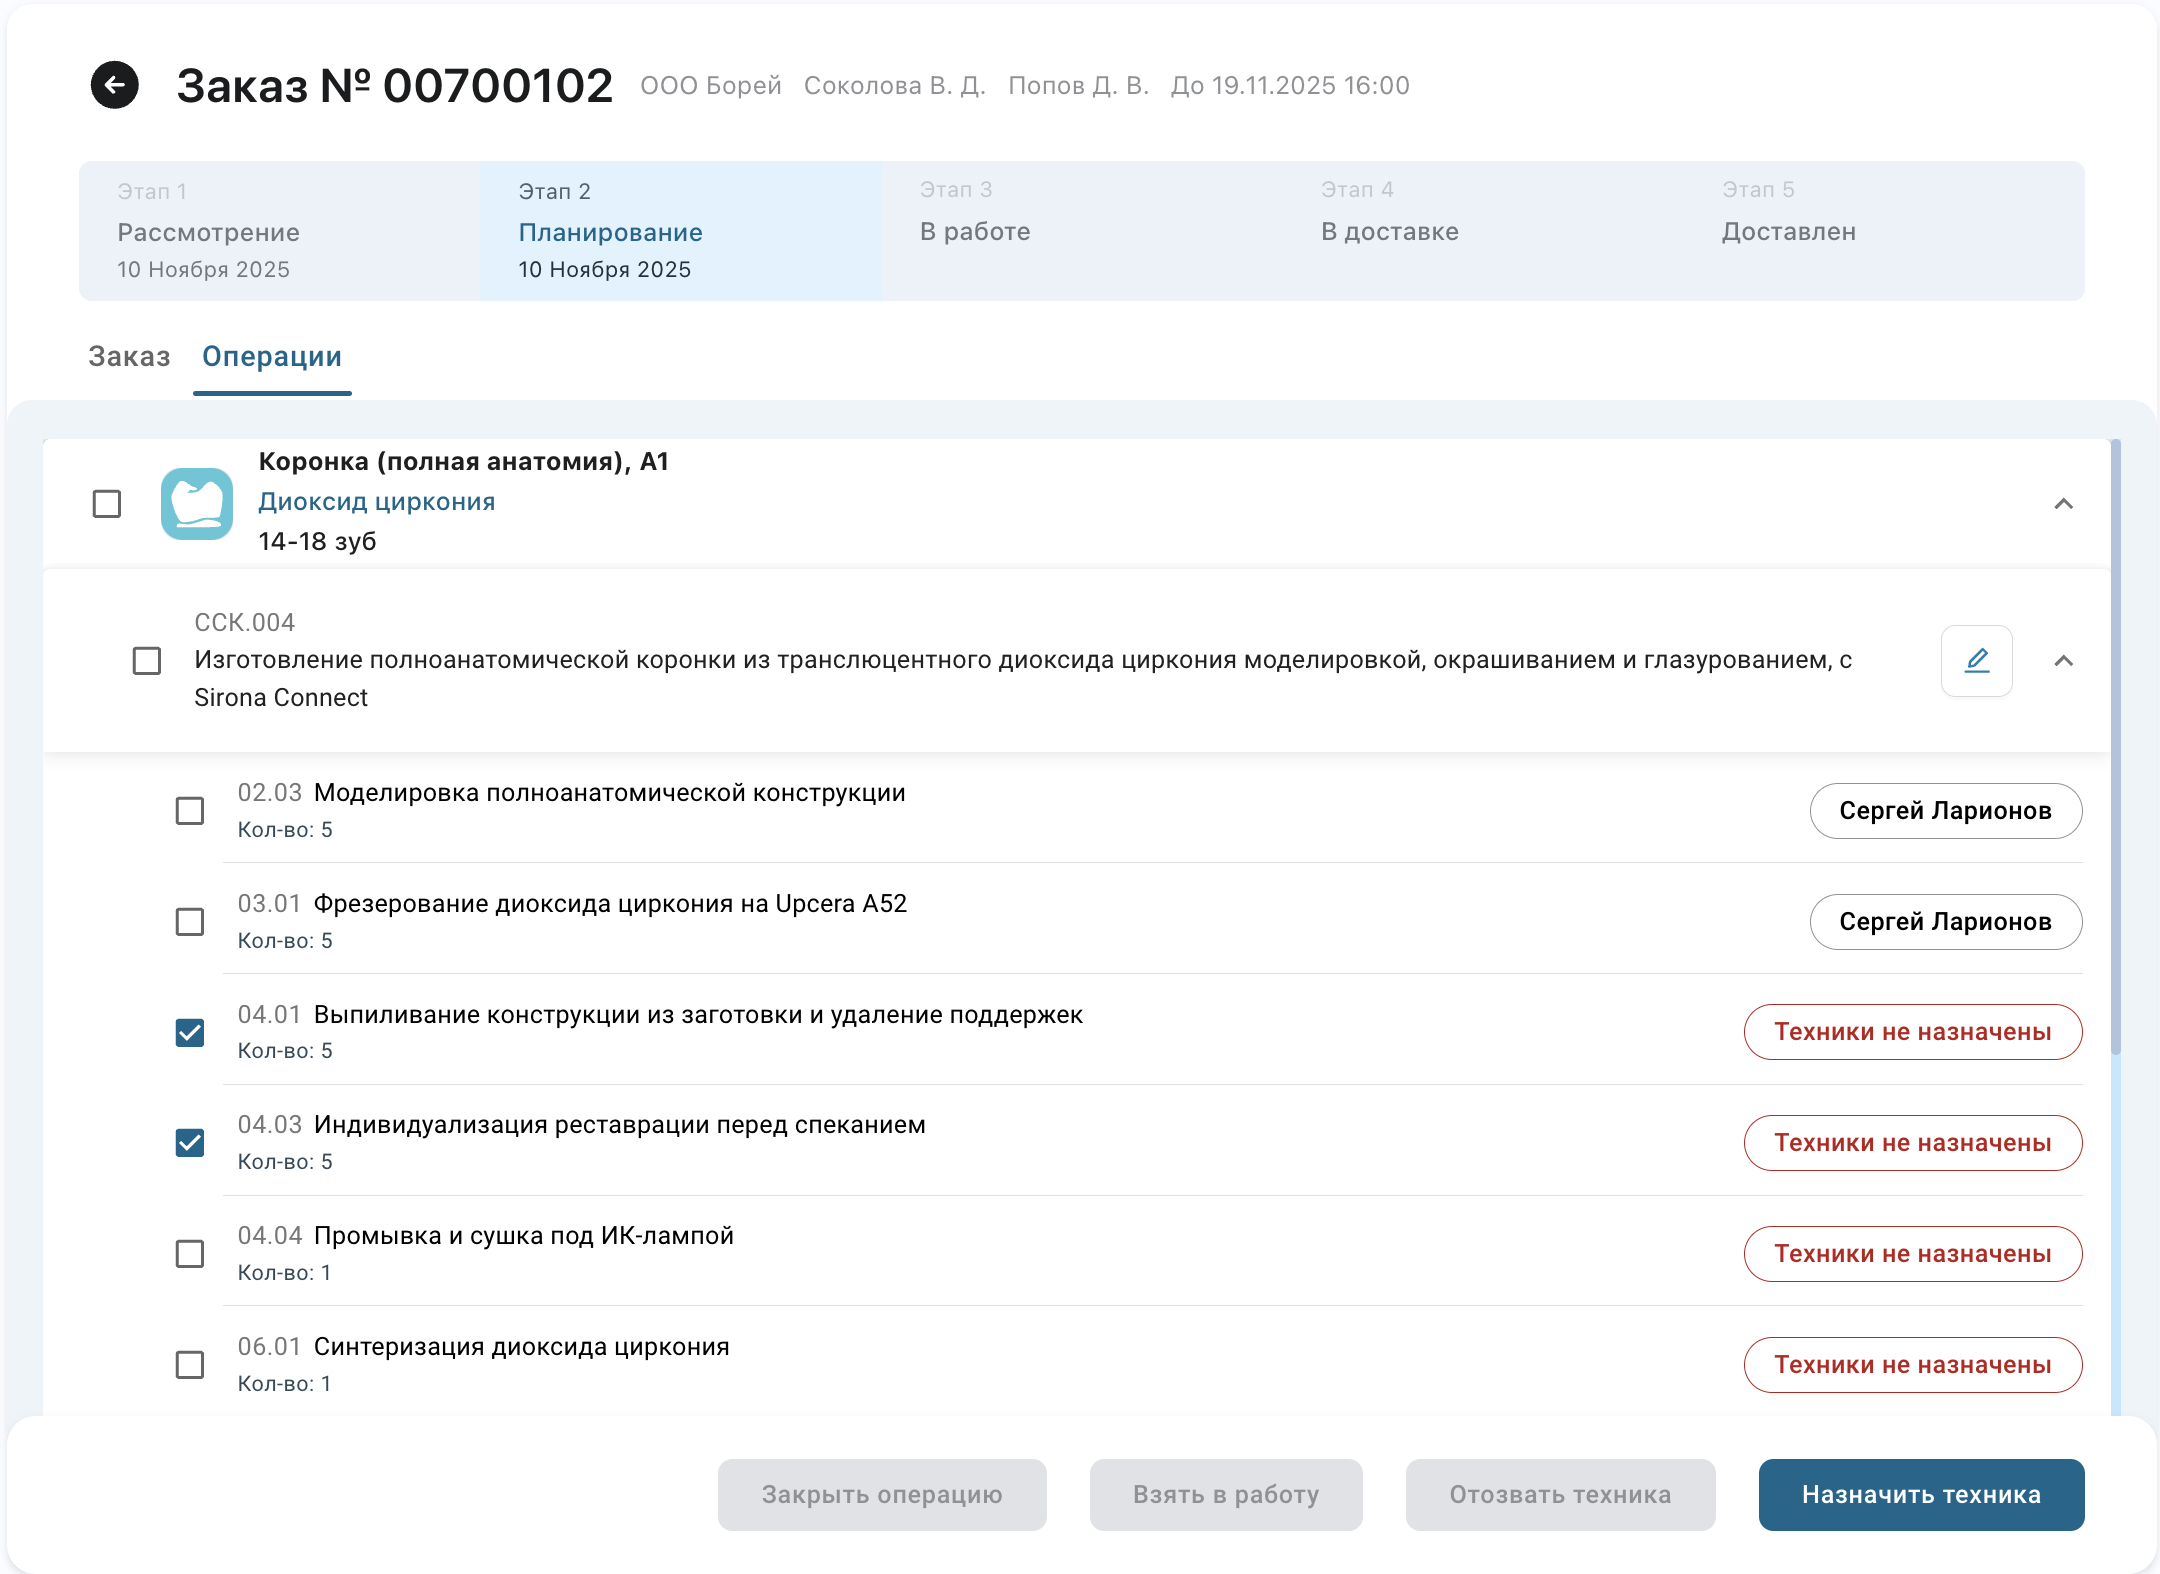Screen dimensions: 2160x1574
Task: Uncheck the 04.01 Выпиливание конструкции checkbox
Action: pos(190,1032)
